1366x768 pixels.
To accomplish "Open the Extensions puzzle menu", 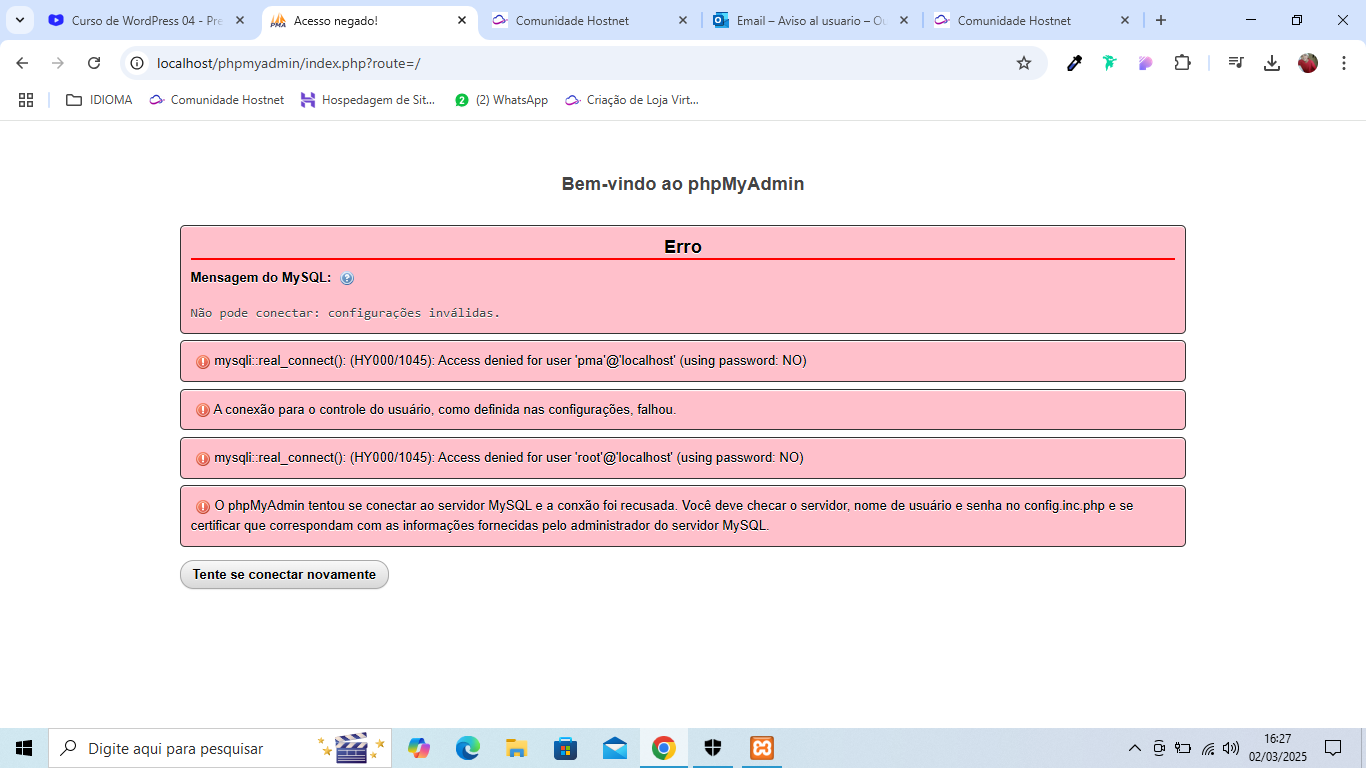I will 1182,63.
